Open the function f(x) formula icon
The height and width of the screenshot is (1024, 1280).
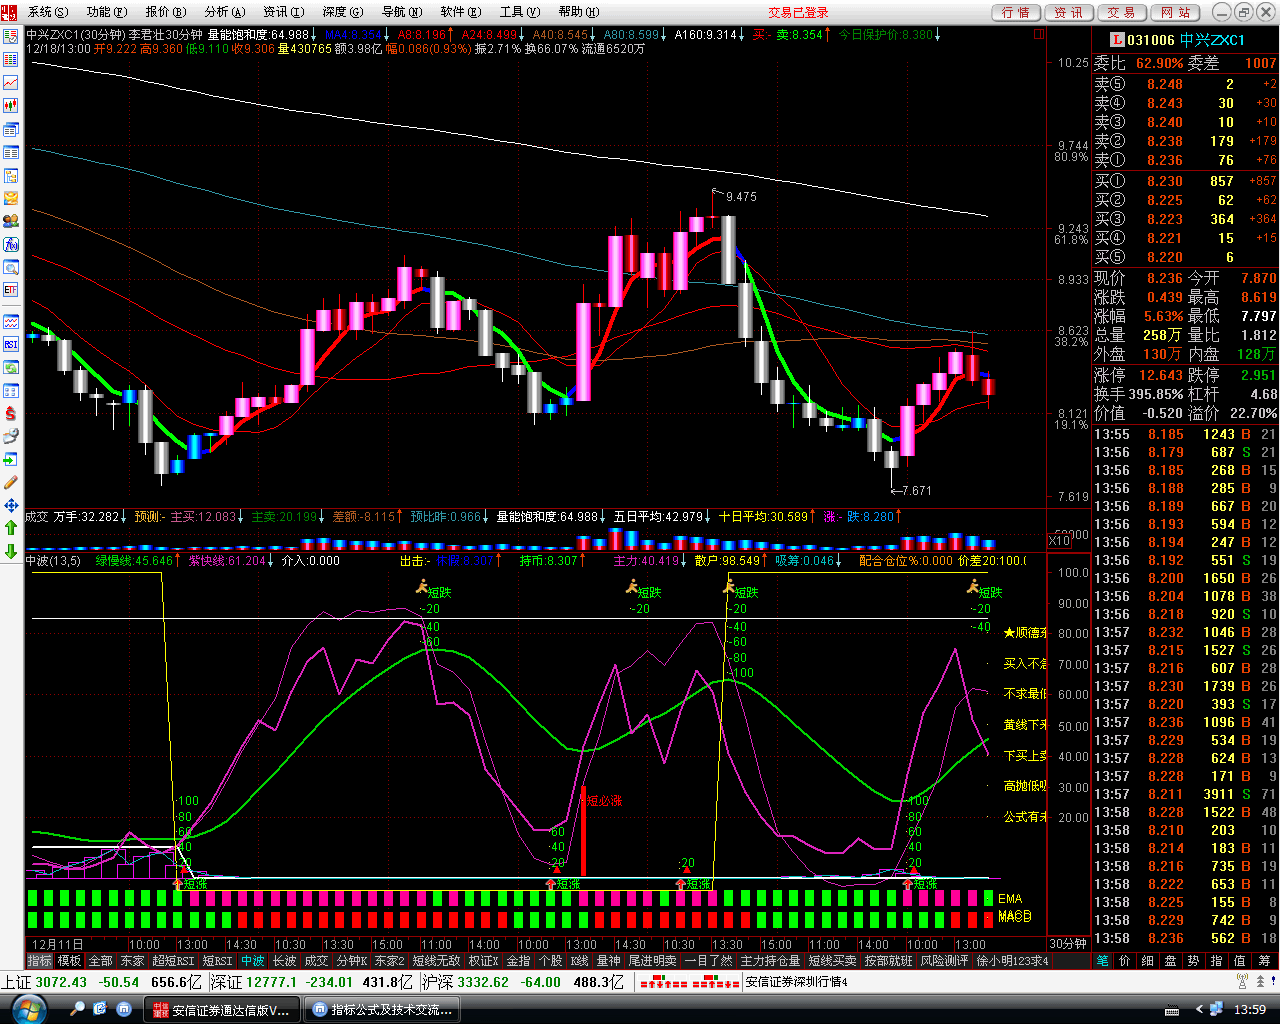point(11,244)
